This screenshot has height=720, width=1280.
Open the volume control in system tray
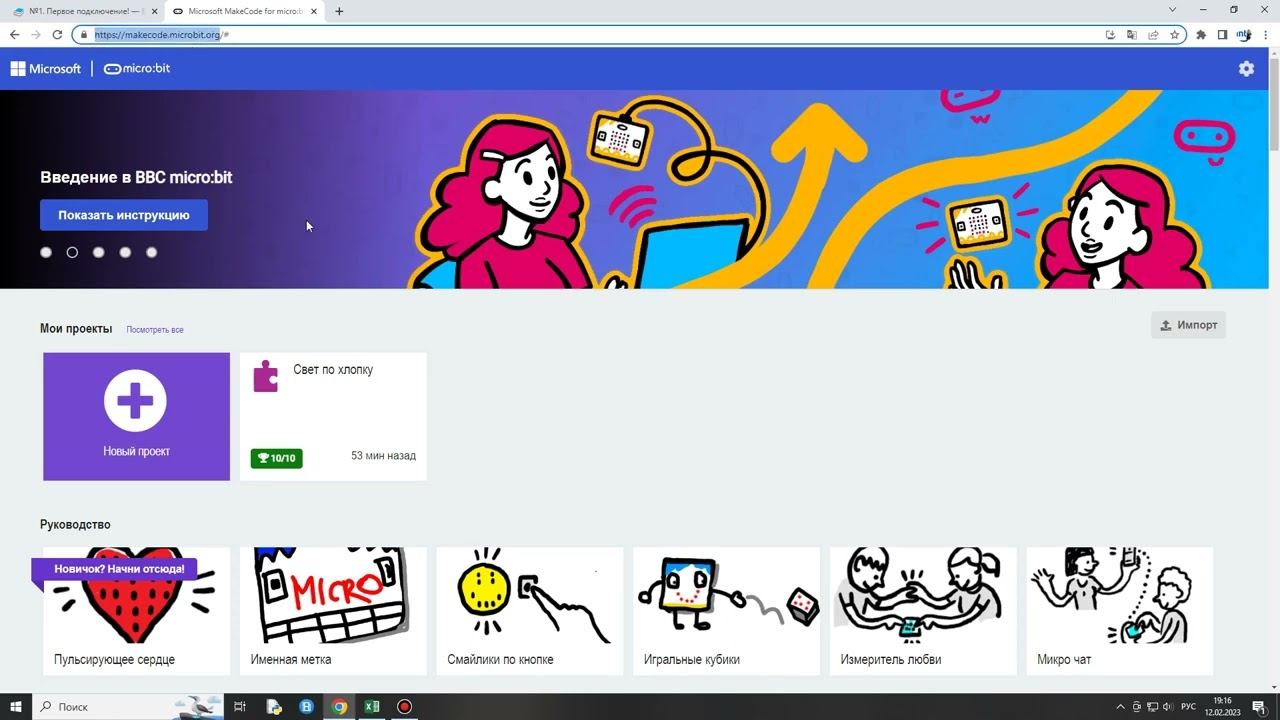tap(1167, 707)
